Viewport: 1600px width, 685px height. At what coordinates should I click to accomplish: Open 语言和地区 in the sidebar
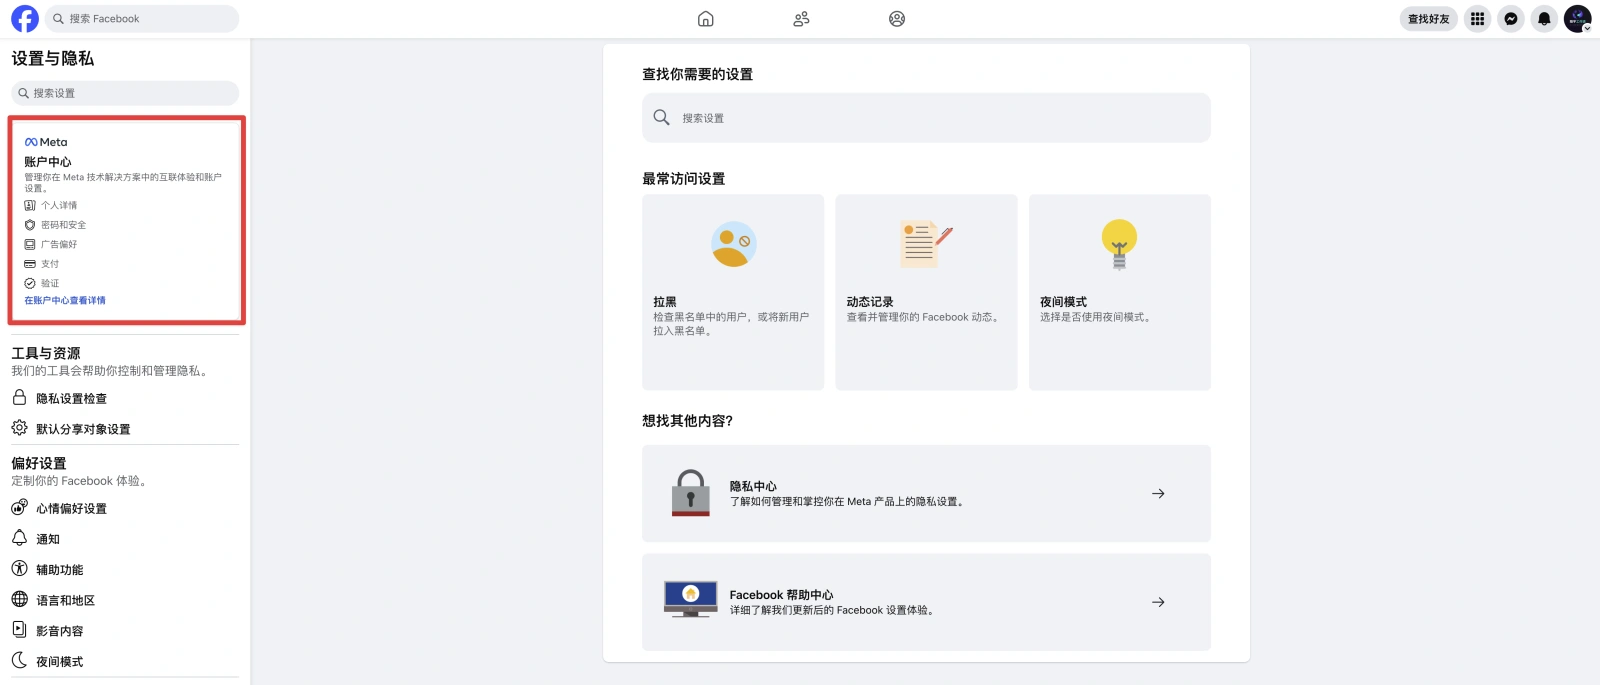click(65, 600)
